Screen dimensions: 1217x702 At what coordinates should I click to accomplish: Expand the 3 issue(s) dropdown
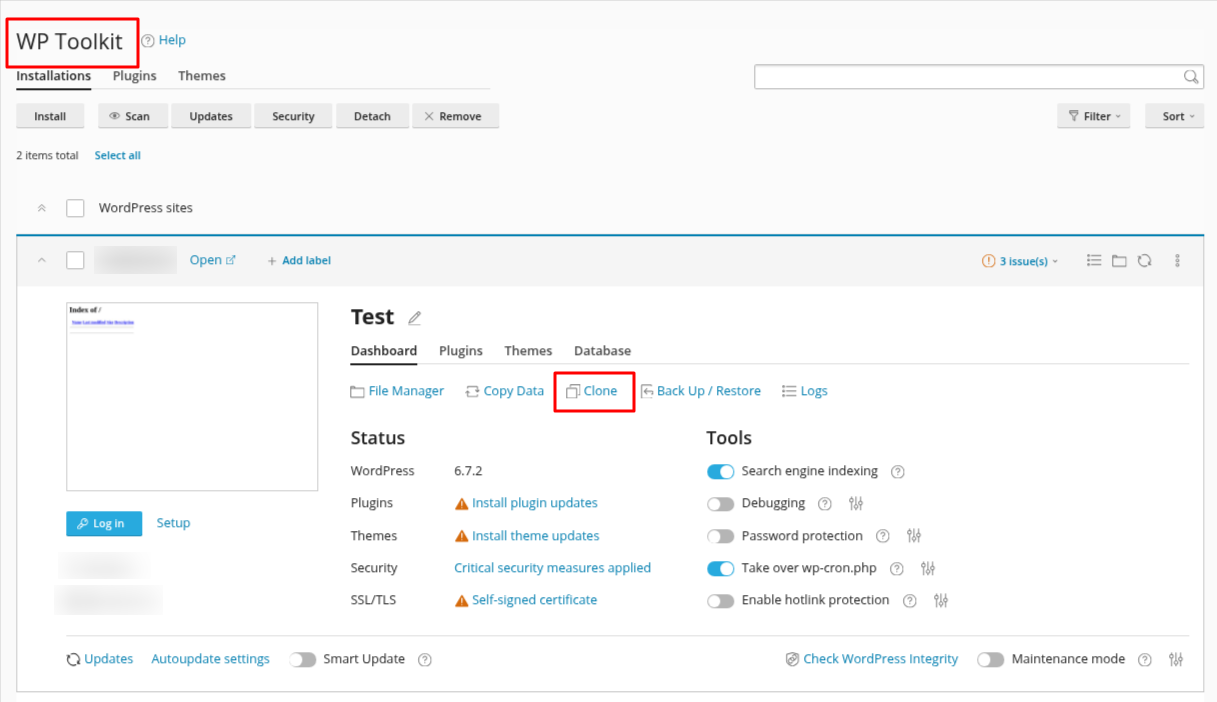pyautogui.click(x=1020, y=261)
